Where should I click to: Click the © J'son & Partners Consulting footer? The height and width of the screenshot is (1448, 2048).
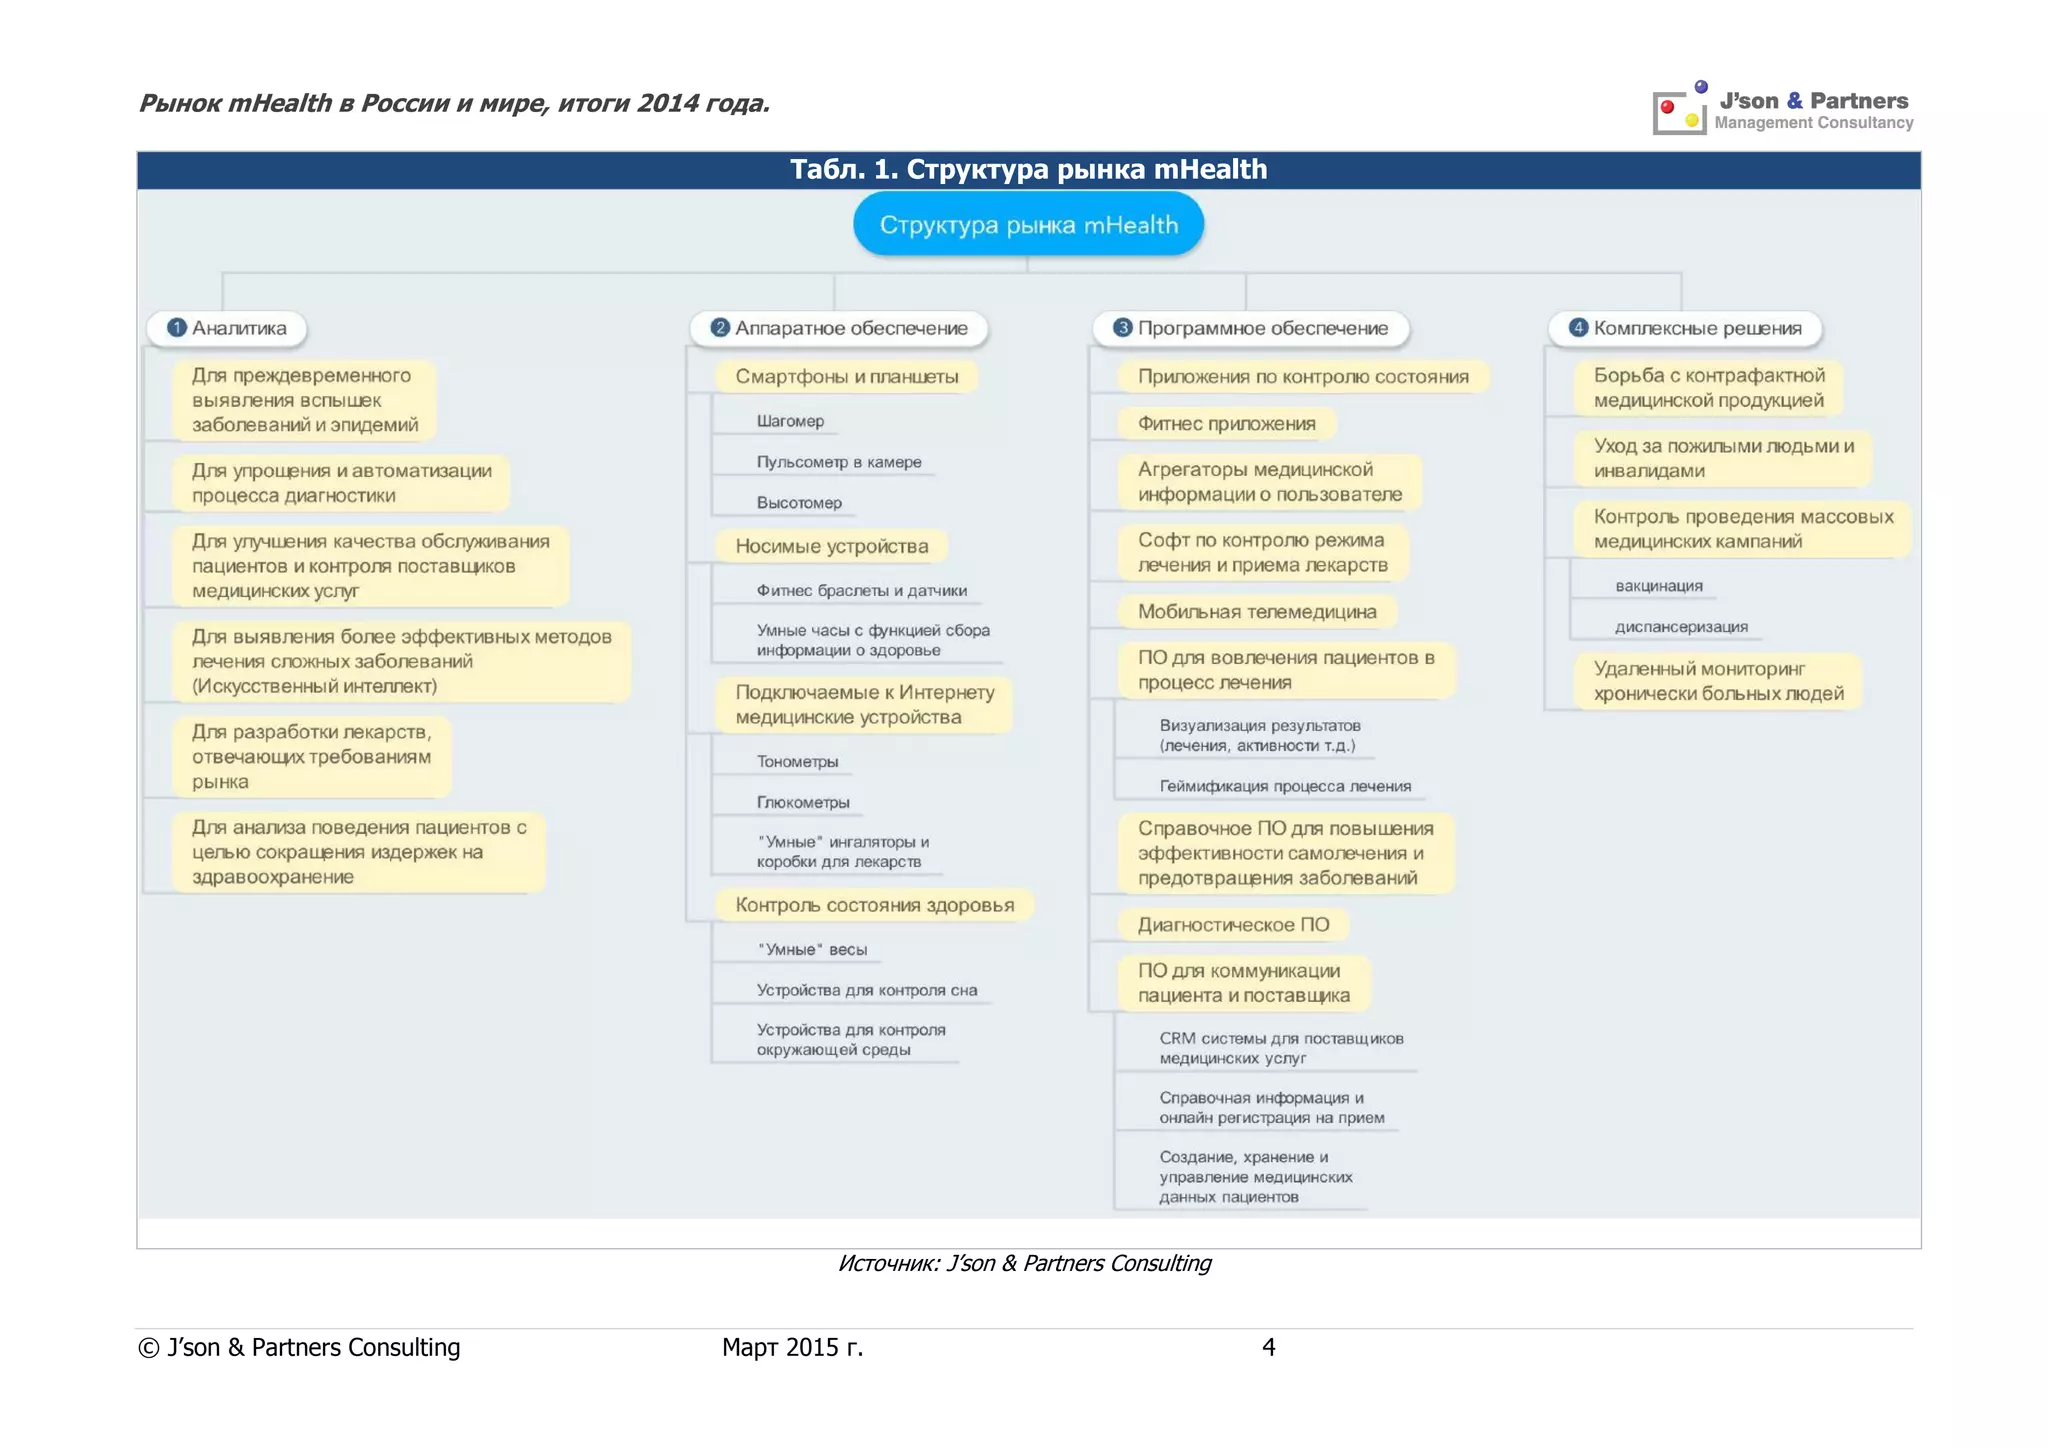299,1348
